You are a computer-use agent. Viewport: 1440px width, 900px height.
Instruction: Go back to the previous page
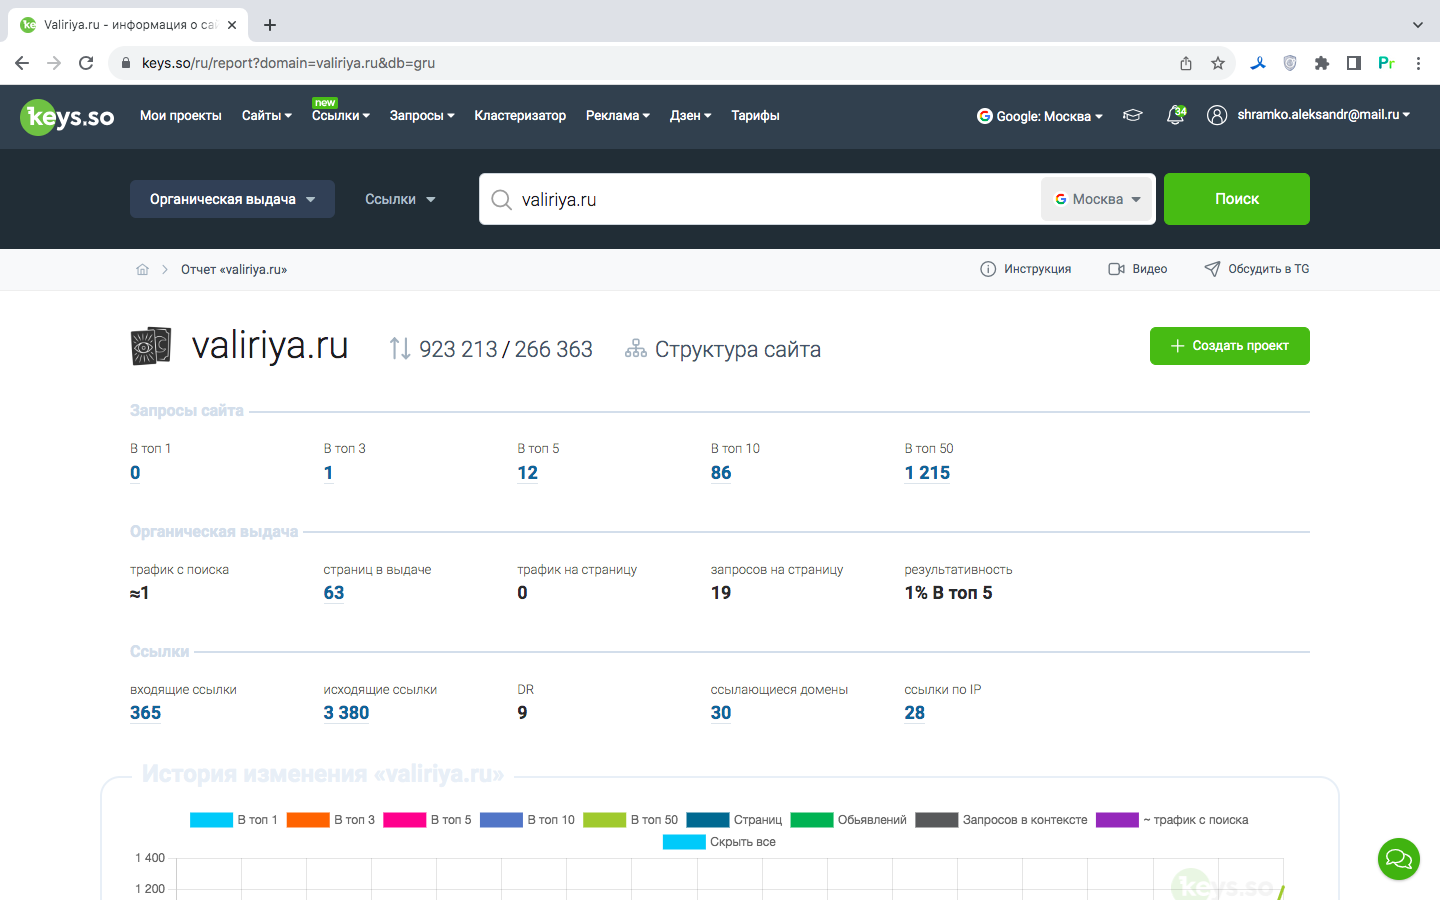[x=22, y=63]
